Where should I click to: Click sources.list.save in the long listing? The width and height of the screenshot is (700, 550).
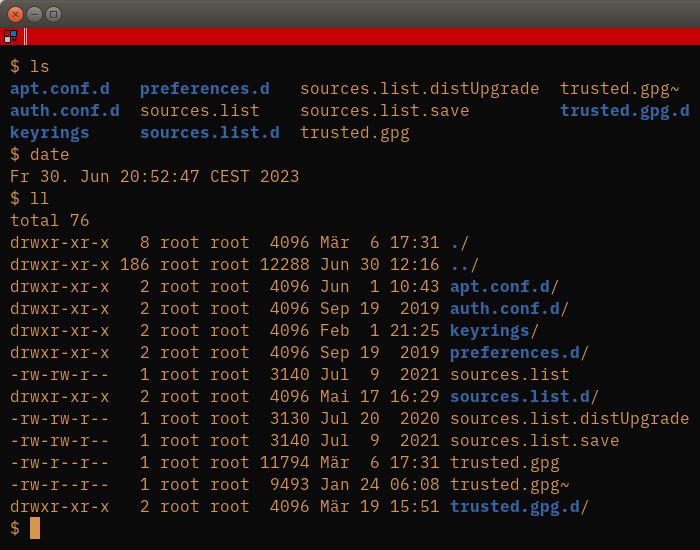[x=534, y=440]
